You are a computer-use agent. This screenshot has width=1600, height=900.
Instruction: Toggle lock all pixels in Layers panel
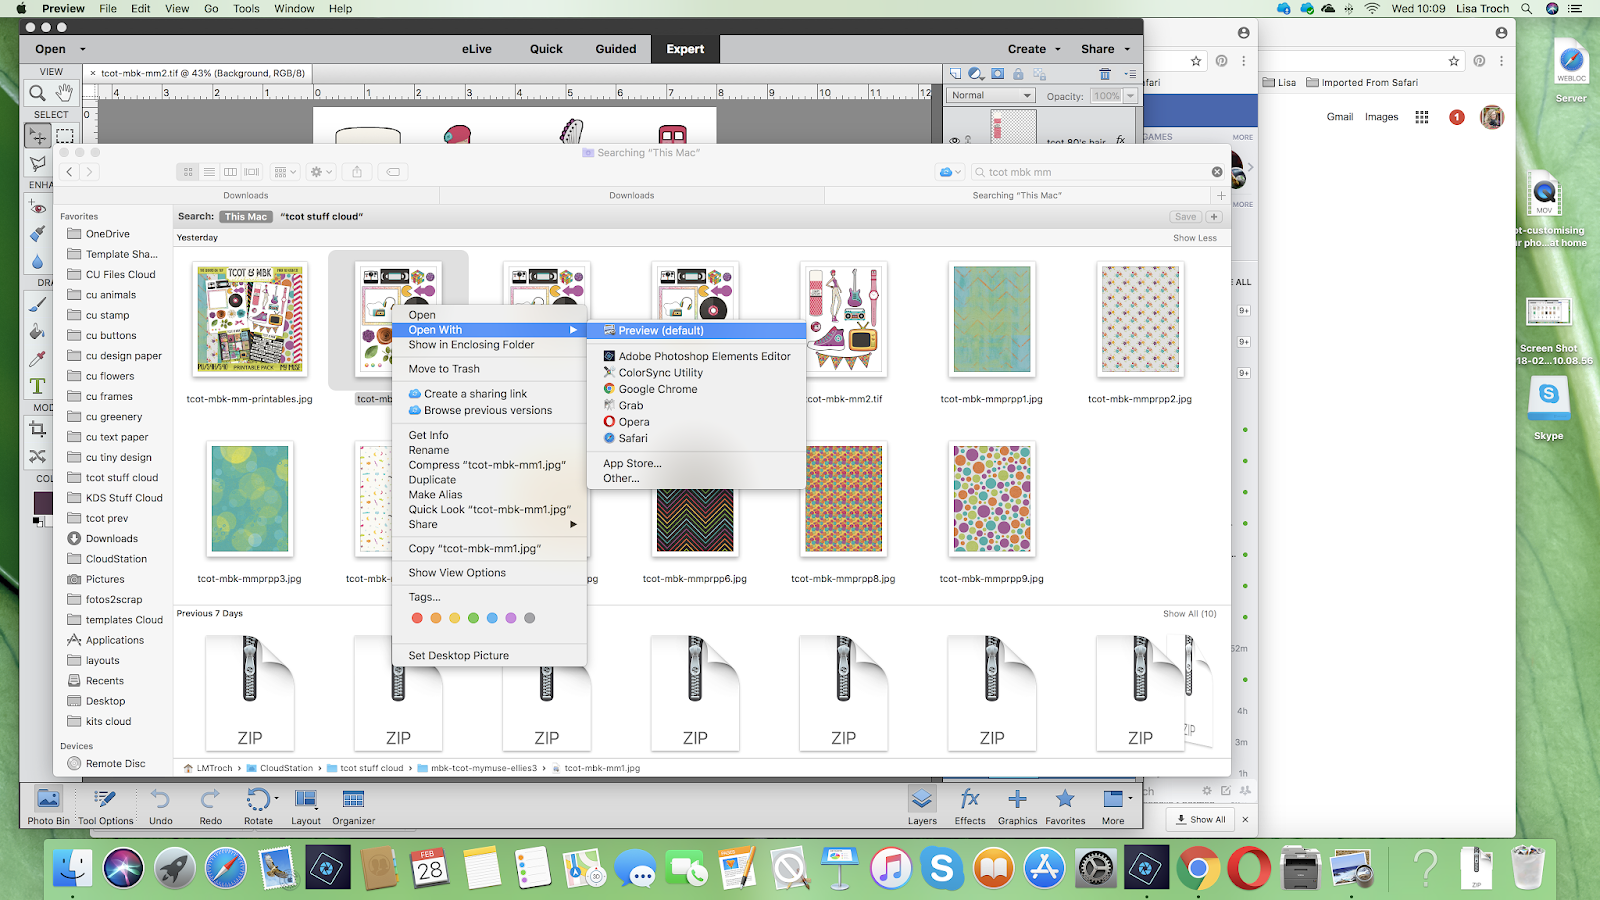tap(1018, 74)
